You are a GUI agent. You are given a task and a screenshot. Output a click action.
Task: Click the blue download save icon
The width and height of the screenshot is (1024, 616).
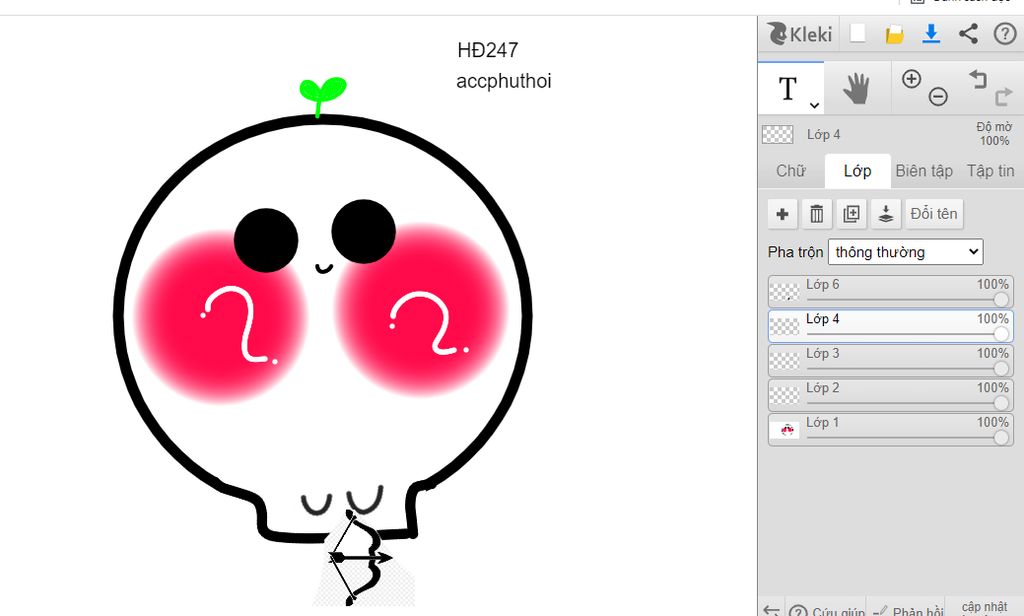(931, 34)
